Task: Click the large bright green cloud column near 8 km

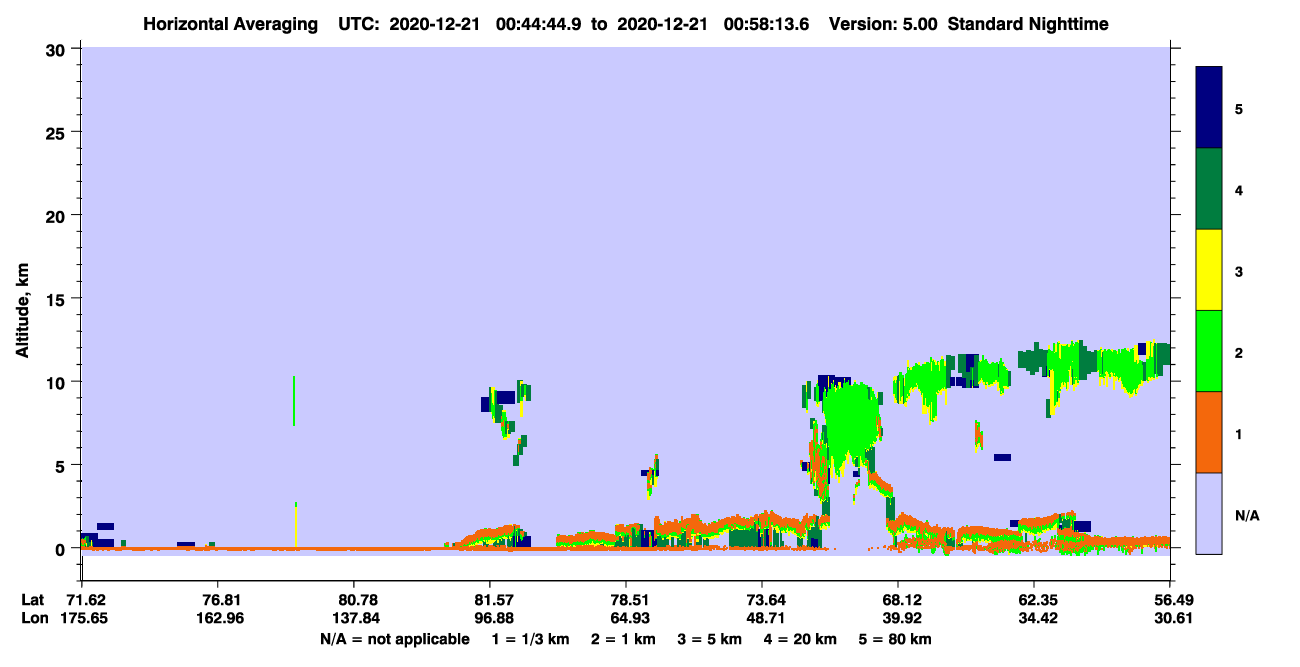Action: (x=850, y=420)
